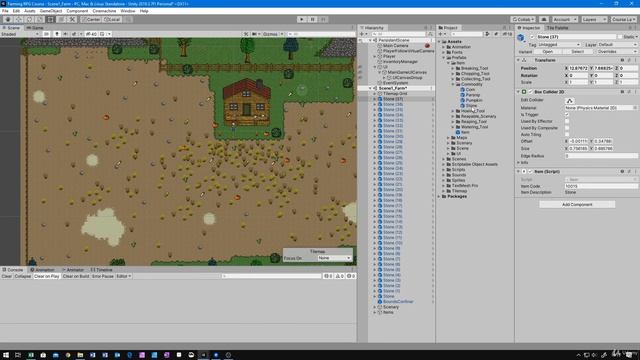Screen dimensions: 640x360
Task: Open scene tools wrench icon
Action: coord(246,34)
